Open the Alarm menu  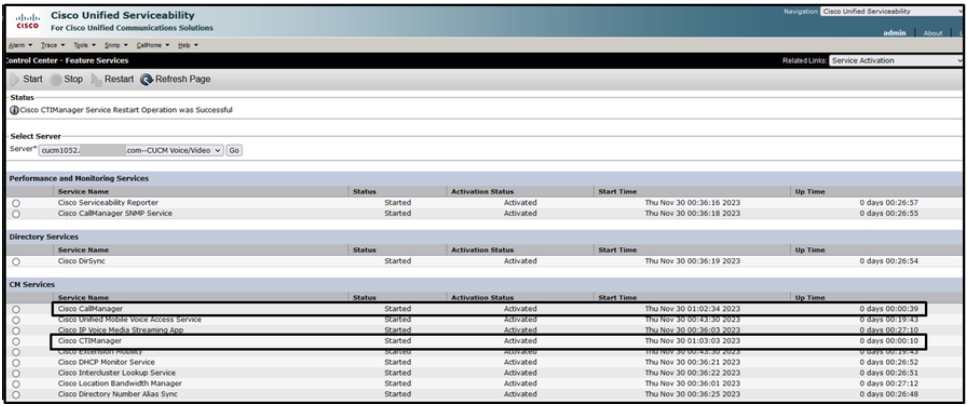click(20, 45)
